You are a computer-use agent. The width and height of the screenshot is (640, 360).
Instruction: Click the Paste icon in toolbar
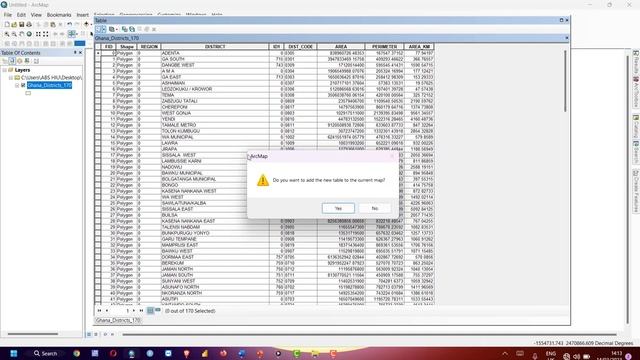(53, 24)
